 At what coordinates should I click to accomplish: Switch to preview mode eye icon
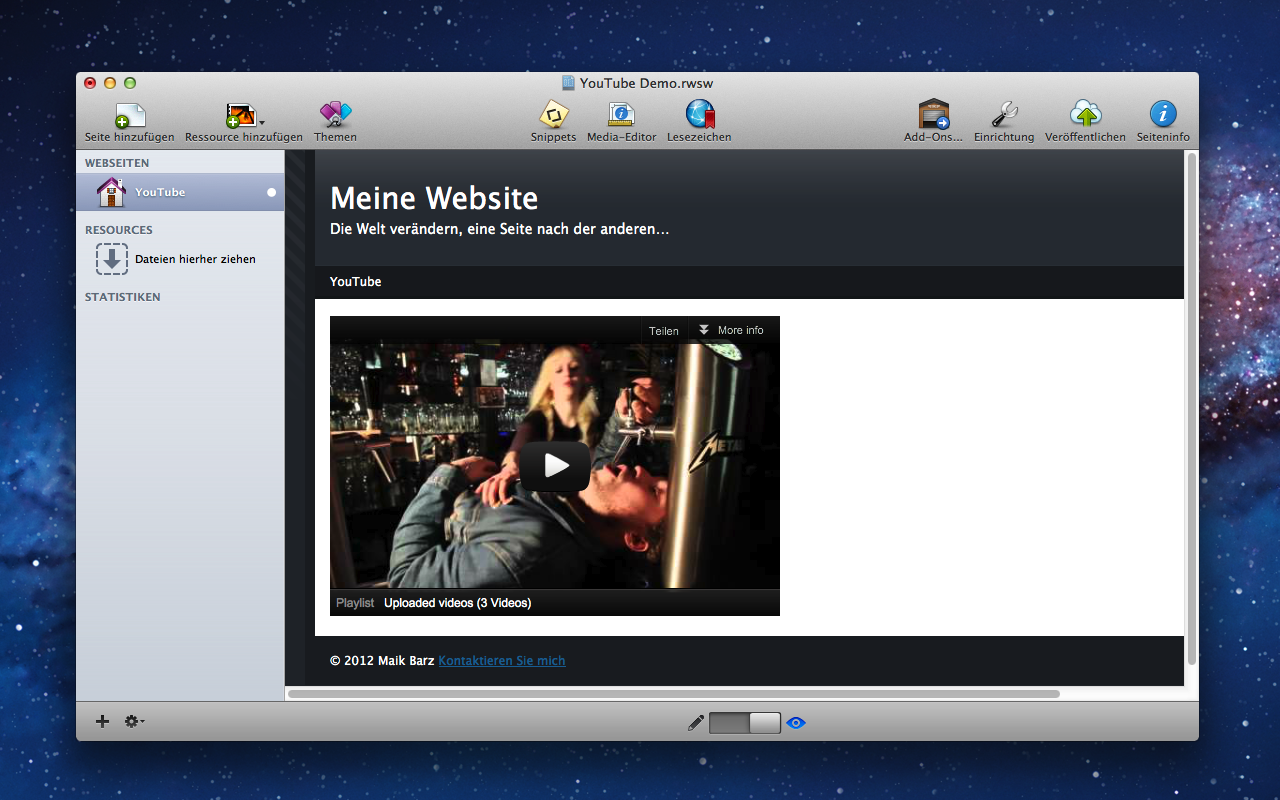pyautogui.click(x=796, y=722)
